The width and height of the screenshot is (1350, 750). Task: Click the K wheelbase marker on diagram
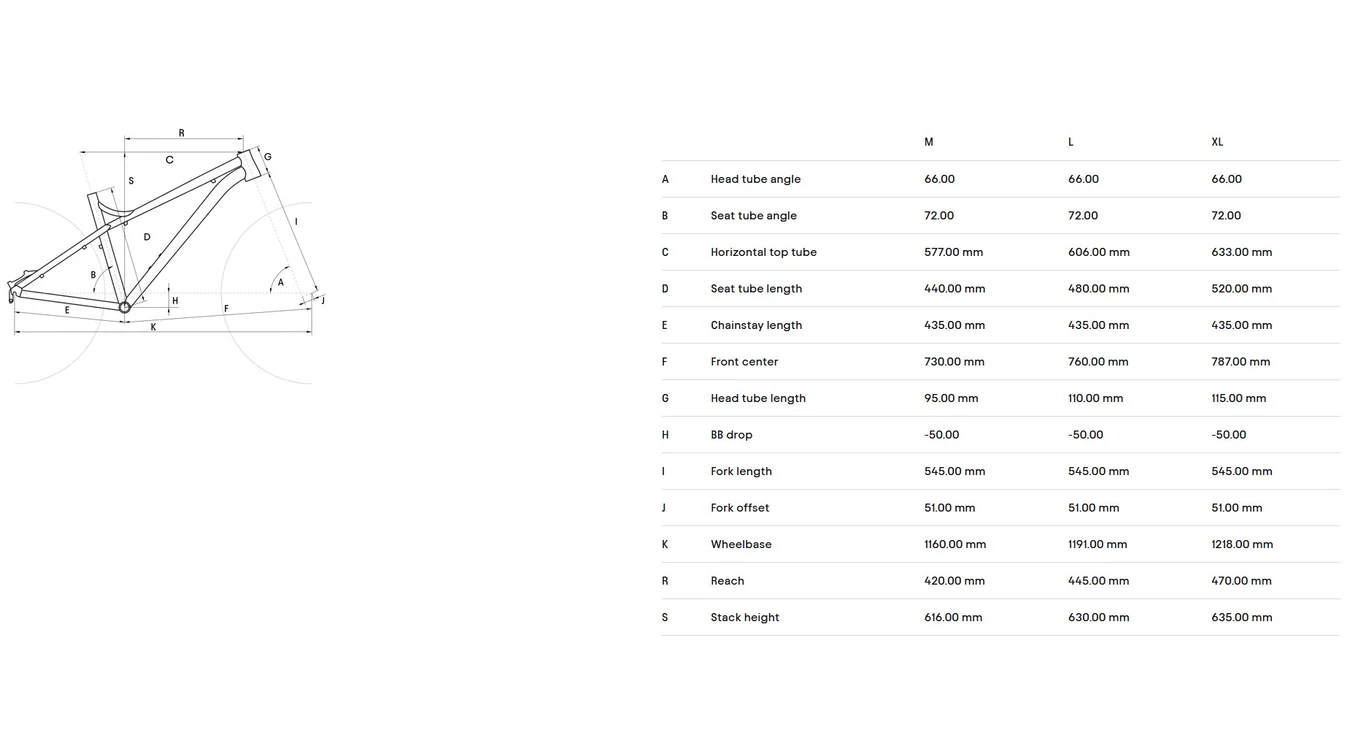153,327
